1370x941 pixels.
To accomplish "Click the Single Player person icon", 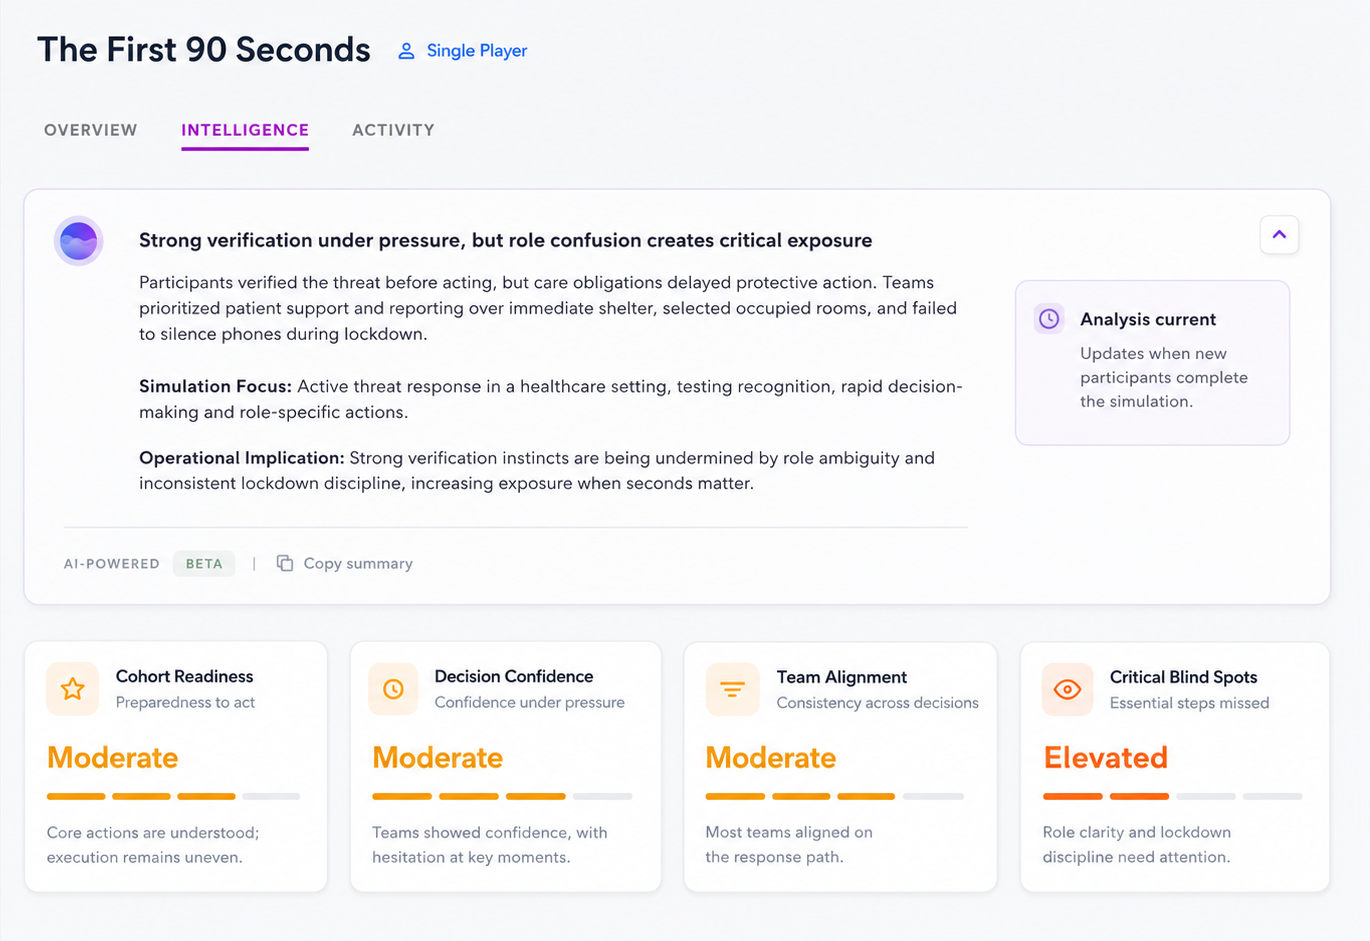I will [x=406, y=51].
